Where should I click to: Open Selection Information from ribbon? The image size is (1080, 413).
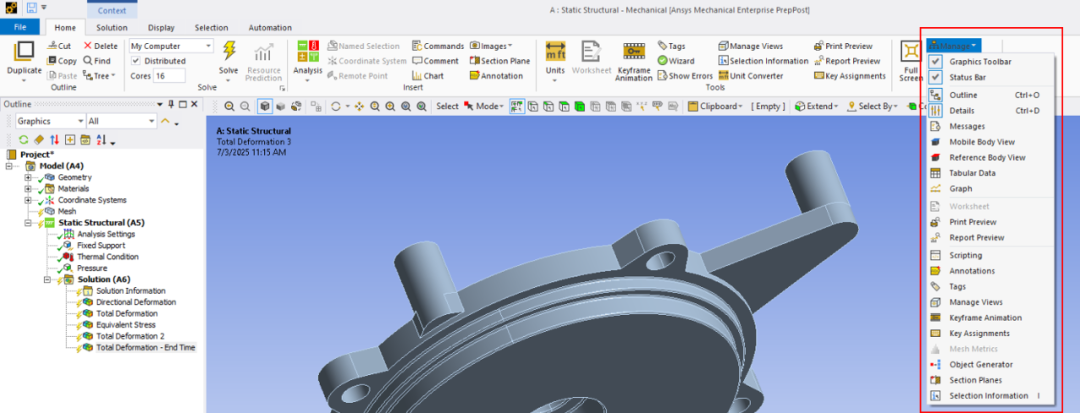[763, 61]
